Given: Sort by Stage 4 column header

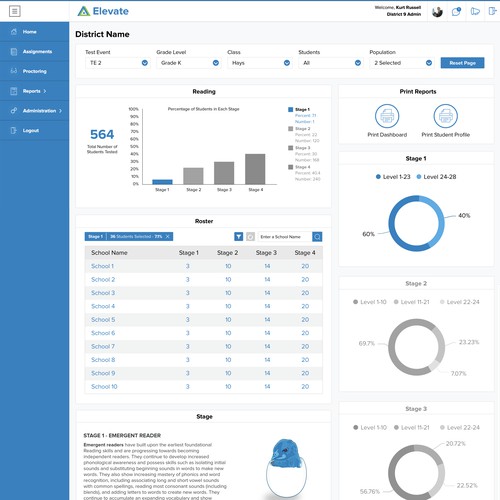Looking at the screenshot, I should [305, 253].
